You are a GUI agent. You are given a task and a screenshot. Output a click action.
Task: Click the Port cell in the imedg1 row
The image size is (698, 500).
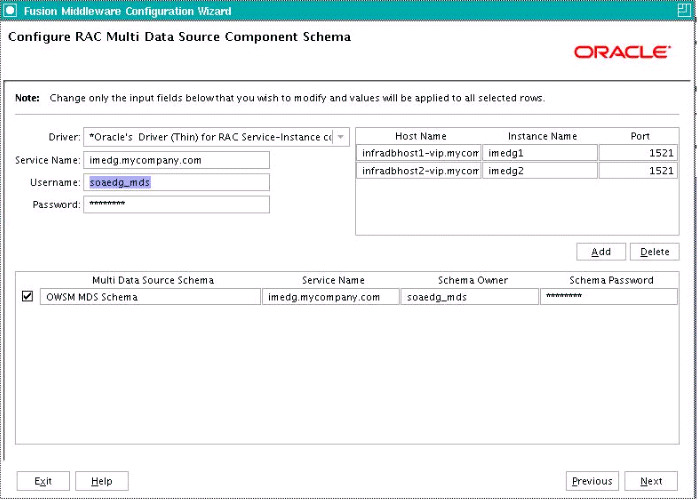[639, 153]
